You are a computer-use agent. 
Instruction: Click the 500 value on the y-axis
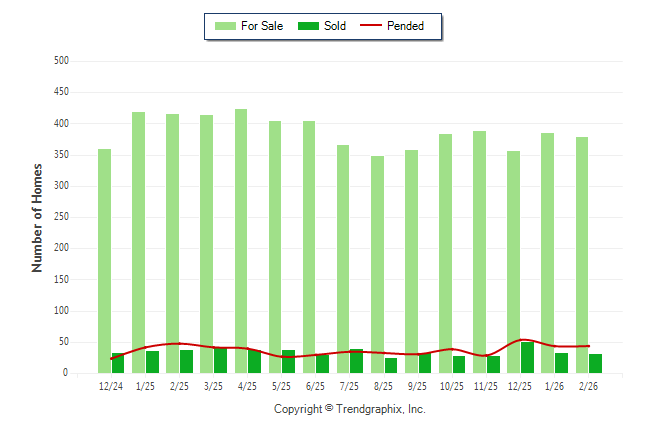point(61,61)
